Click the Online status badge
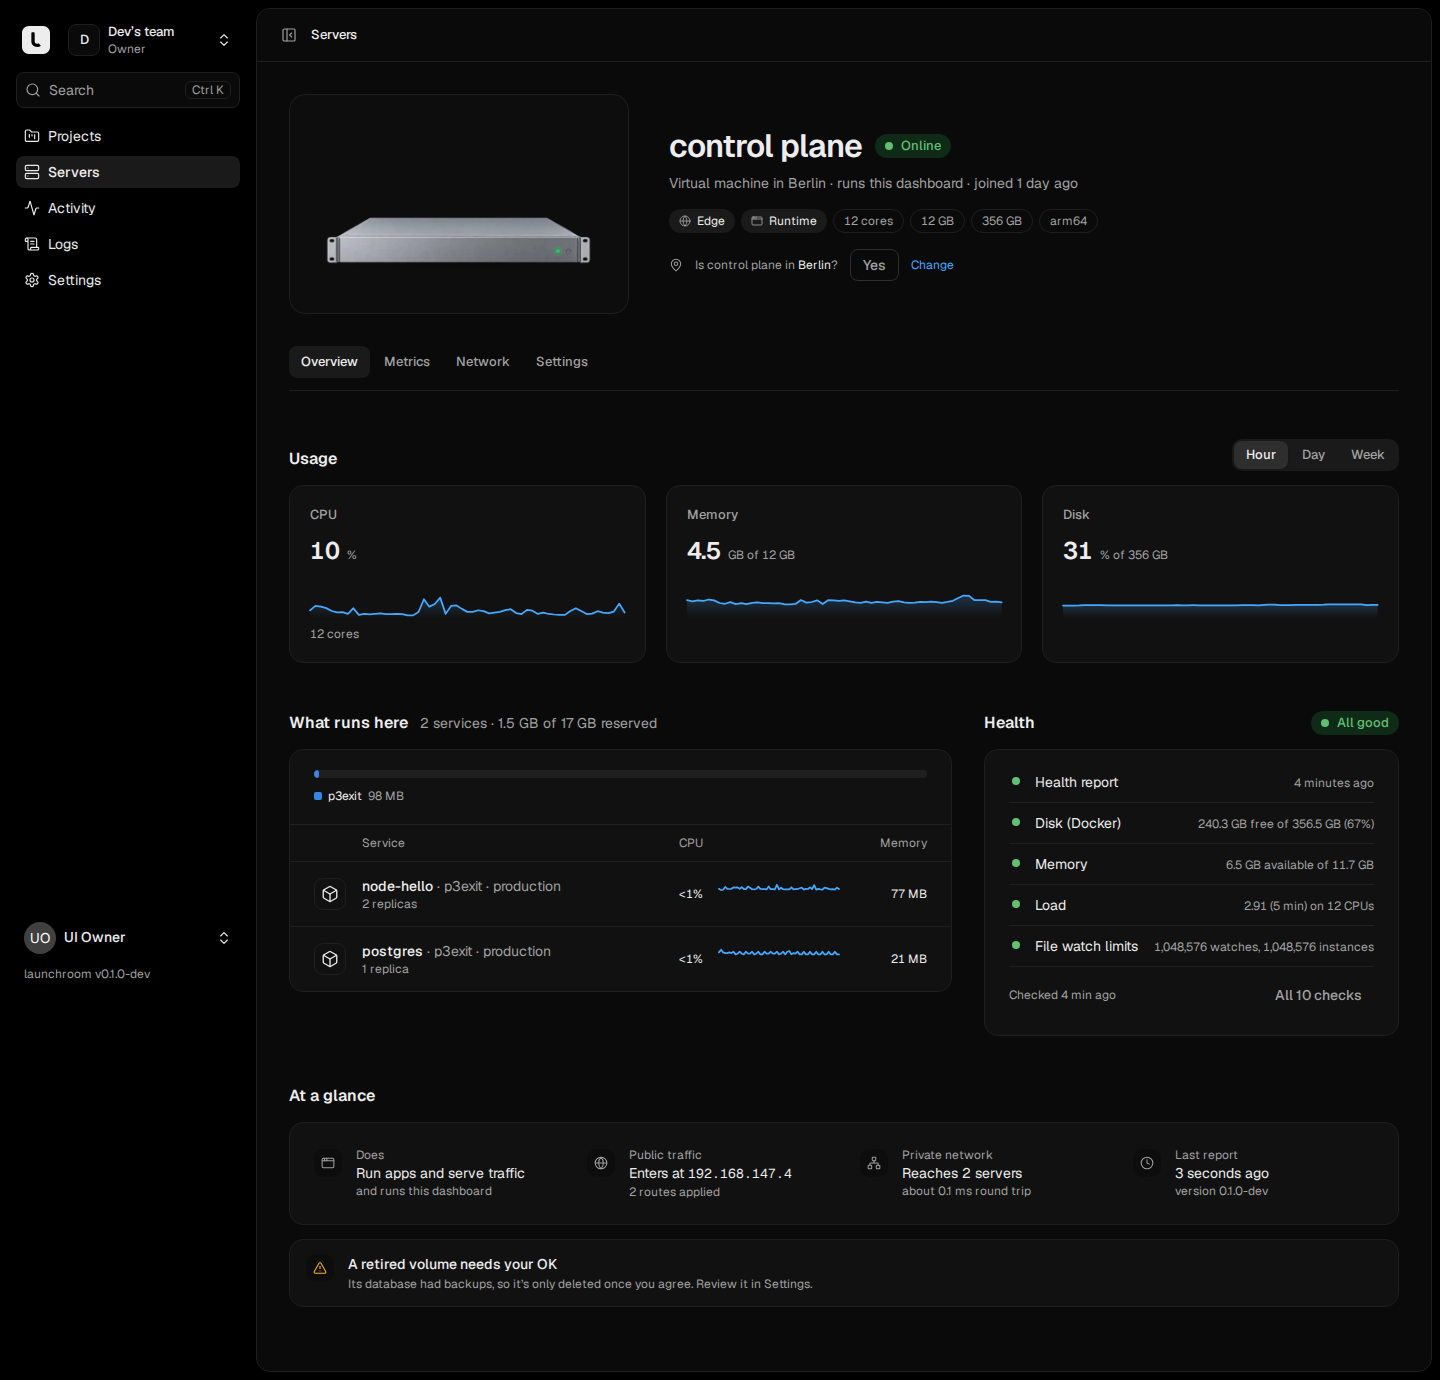Image resolution: width=1440 pixels, height=1380 pixels. [913, 146]
